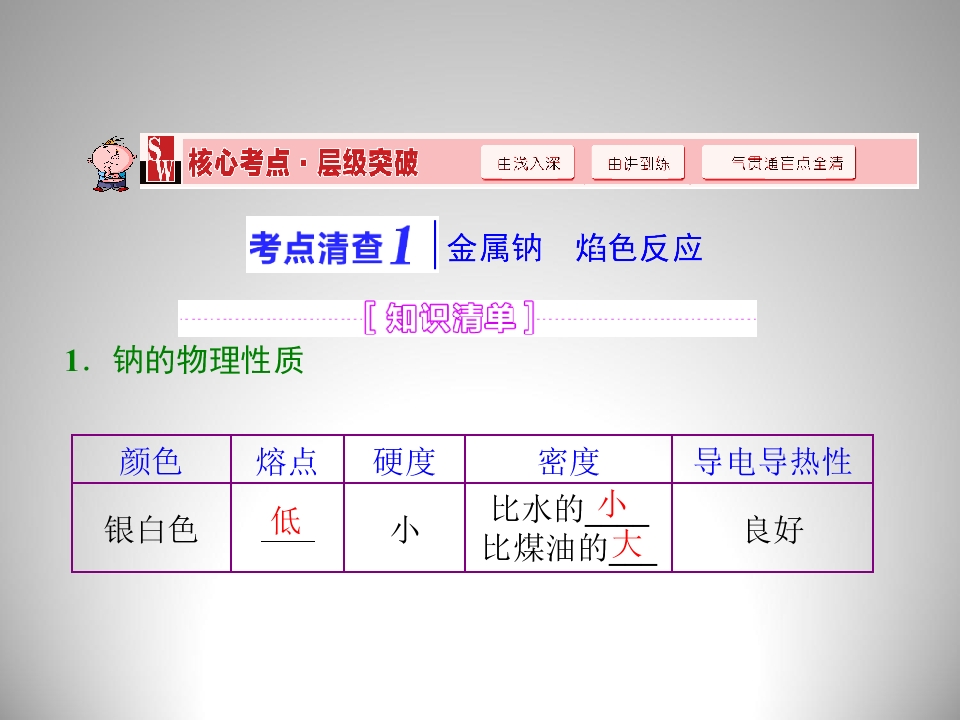The height and width of the screenshot is (720, 960).
Task: Click the red answer 低 under 熔点
Action: 286,521
